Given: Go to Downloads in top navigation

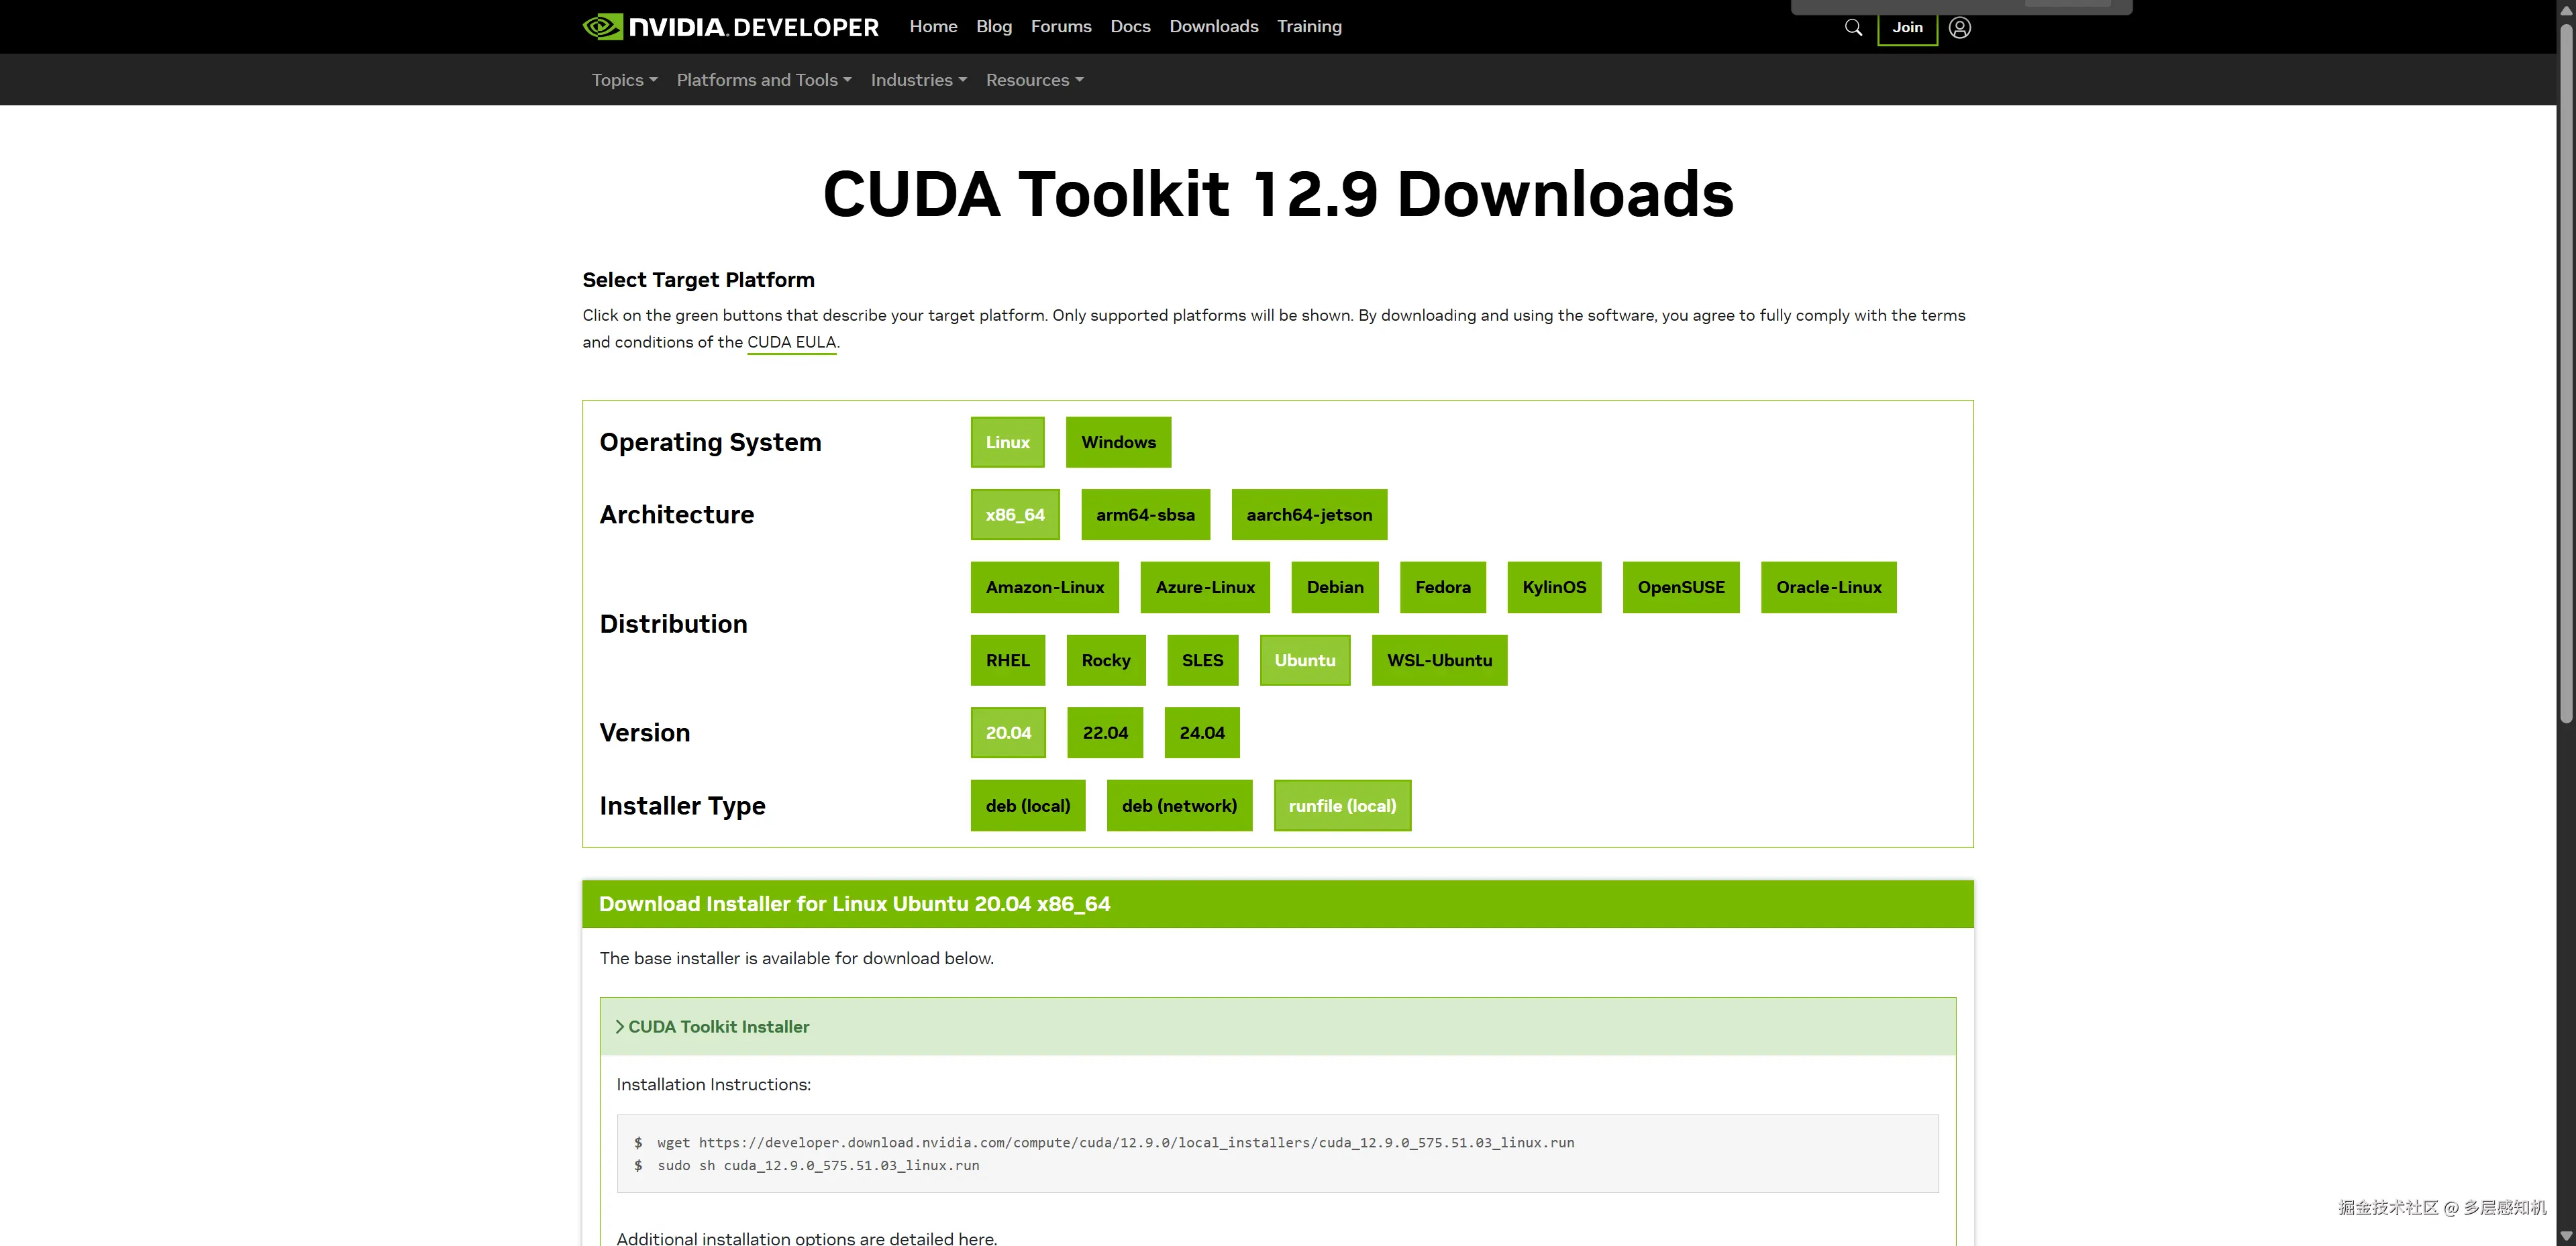Looking at the screenshot, I should 1213,27.
